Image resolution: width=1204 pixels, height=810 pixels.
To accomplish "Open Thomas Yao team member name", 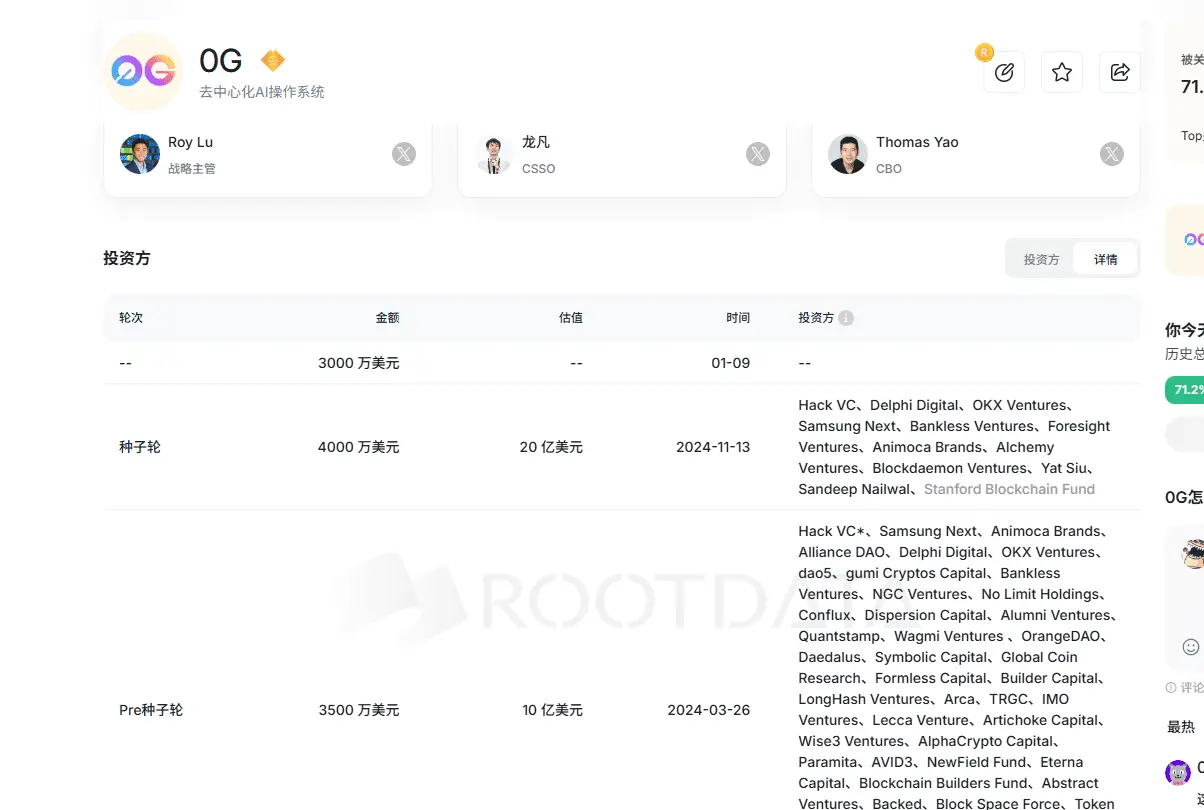I will pos(917,142).
